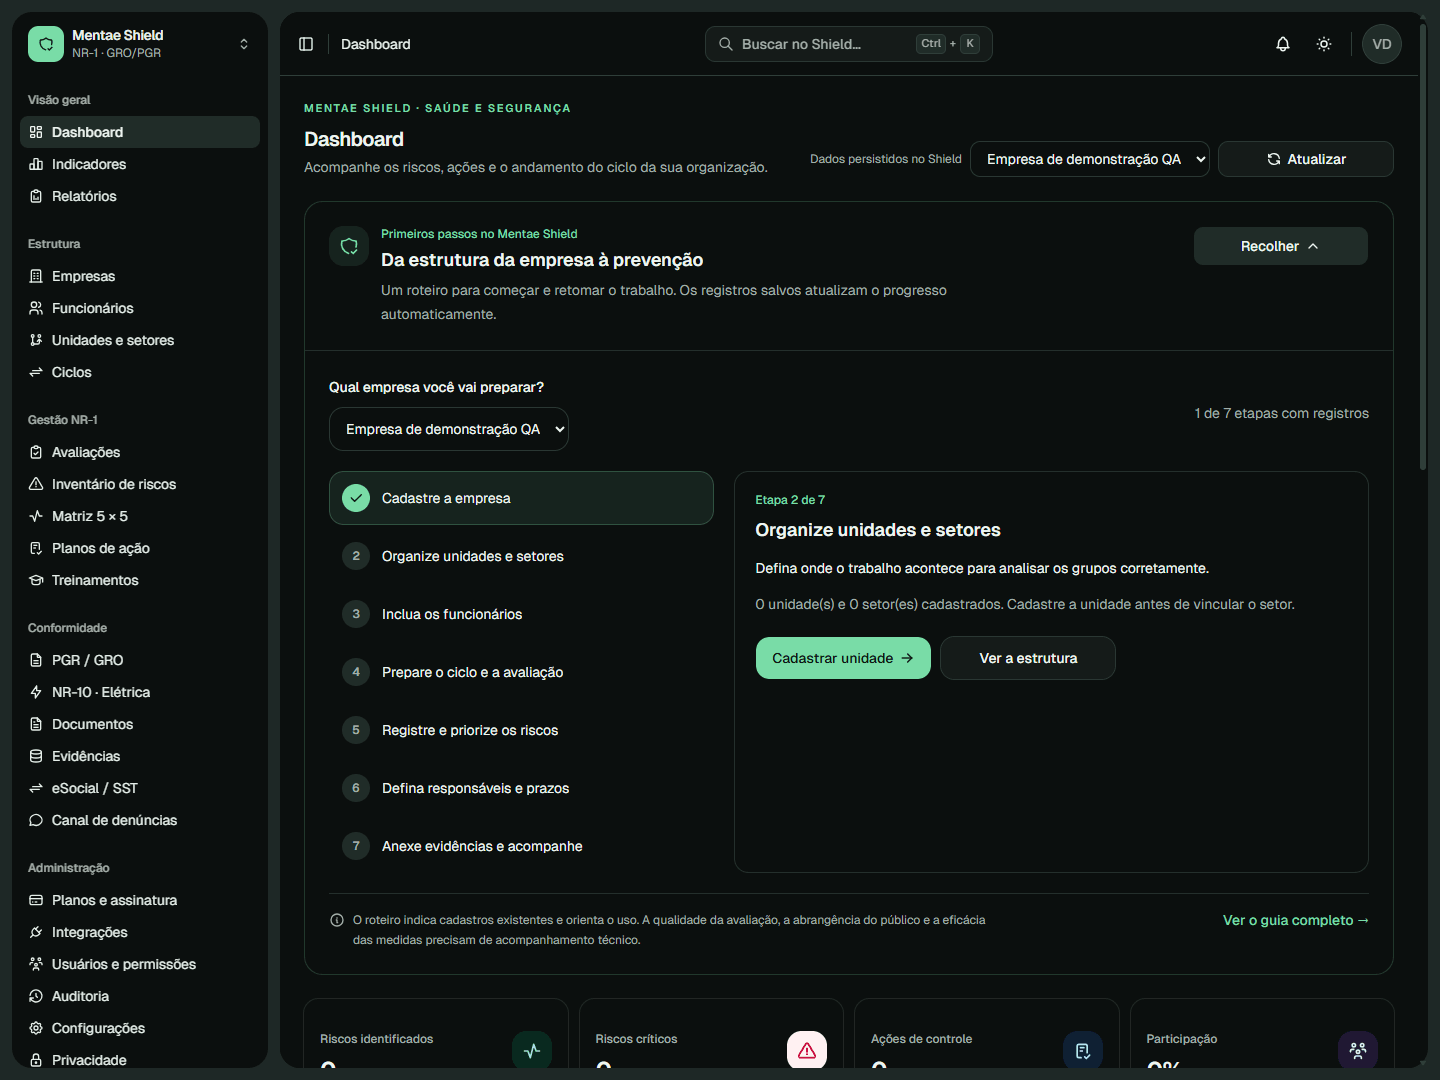Click the Atualizar button
This screenshot has height=1080, width=1440.
[x=1306, y=159]
